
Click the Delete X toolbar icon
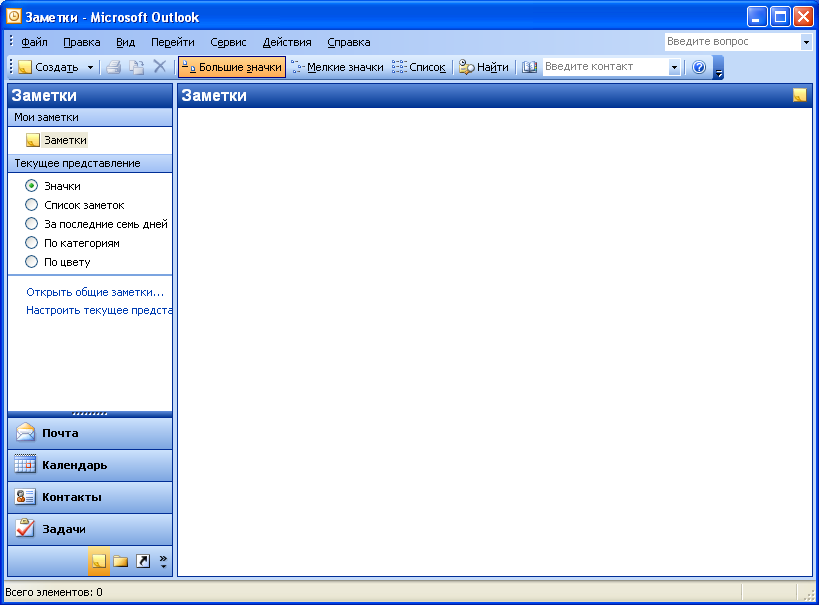tap(160, 66)
